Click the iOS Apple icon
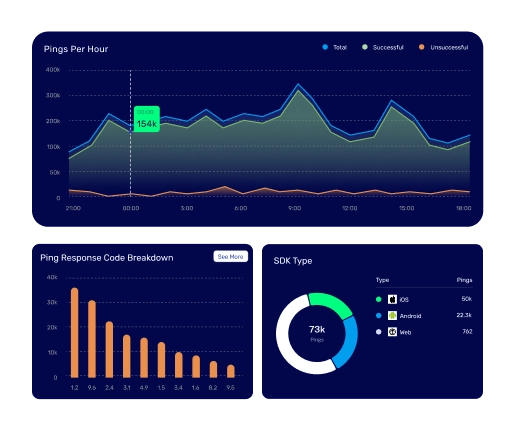 [392, 299]
